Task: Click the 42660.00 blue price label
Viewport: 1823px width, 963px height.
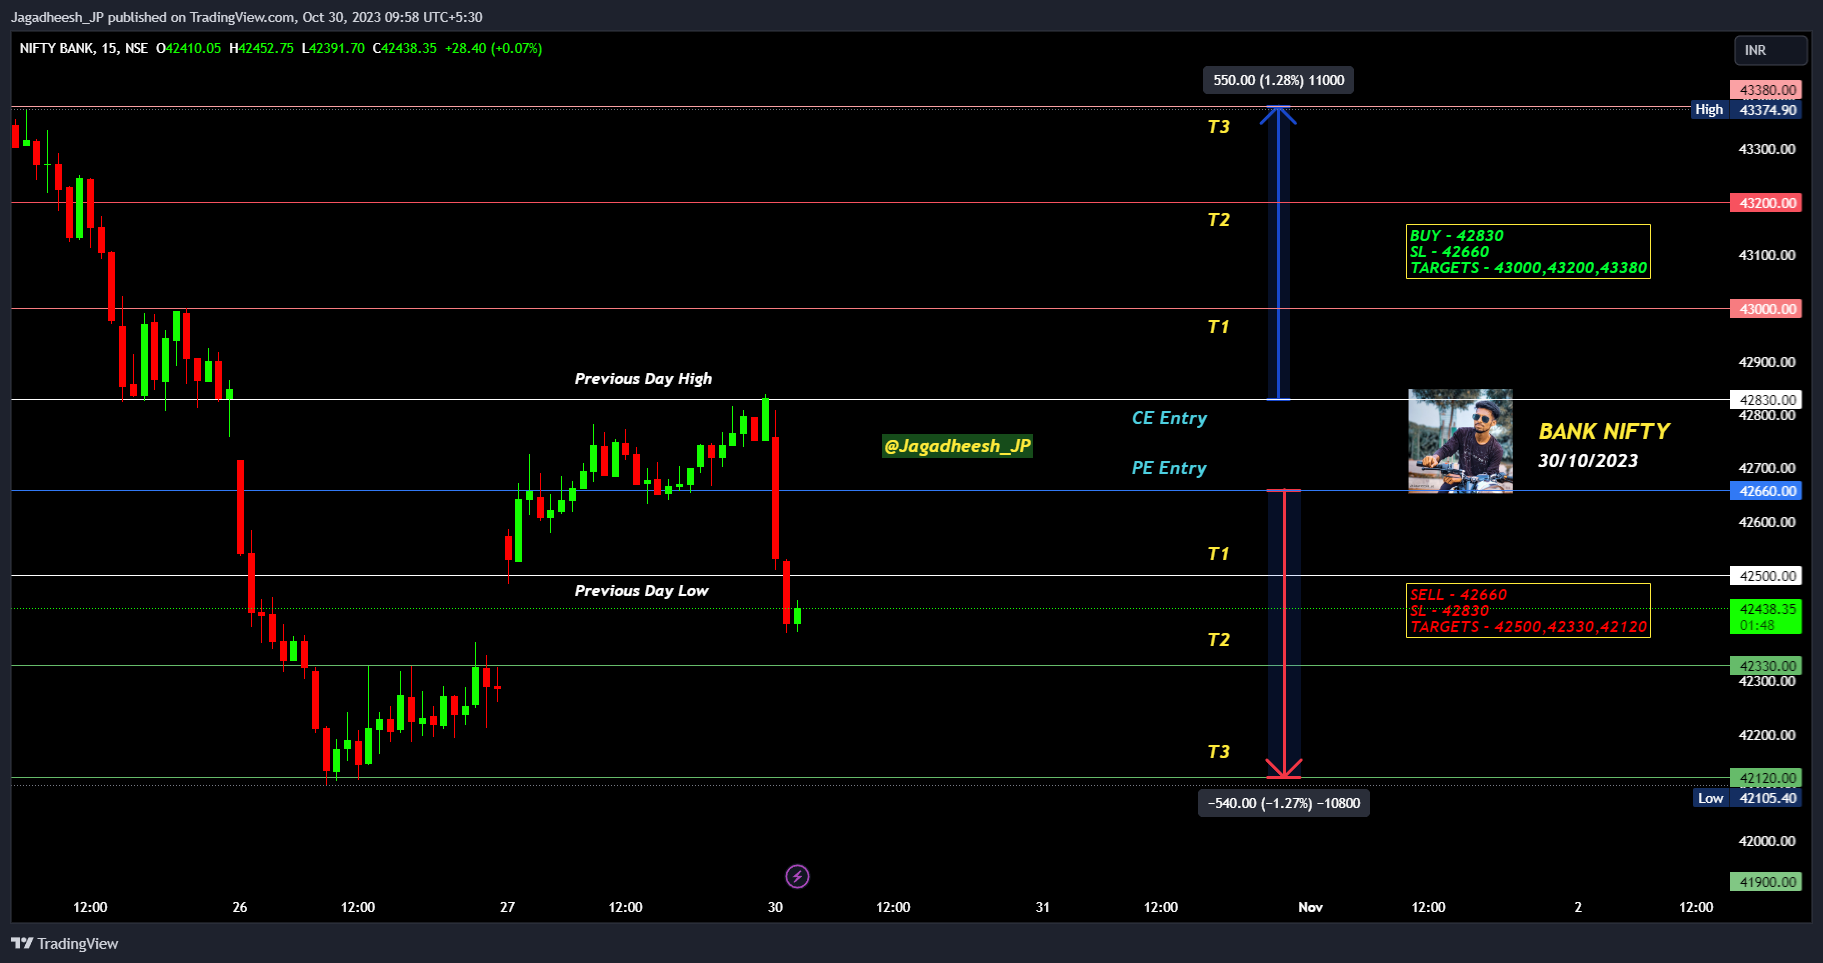Action: pos(1766,491)
